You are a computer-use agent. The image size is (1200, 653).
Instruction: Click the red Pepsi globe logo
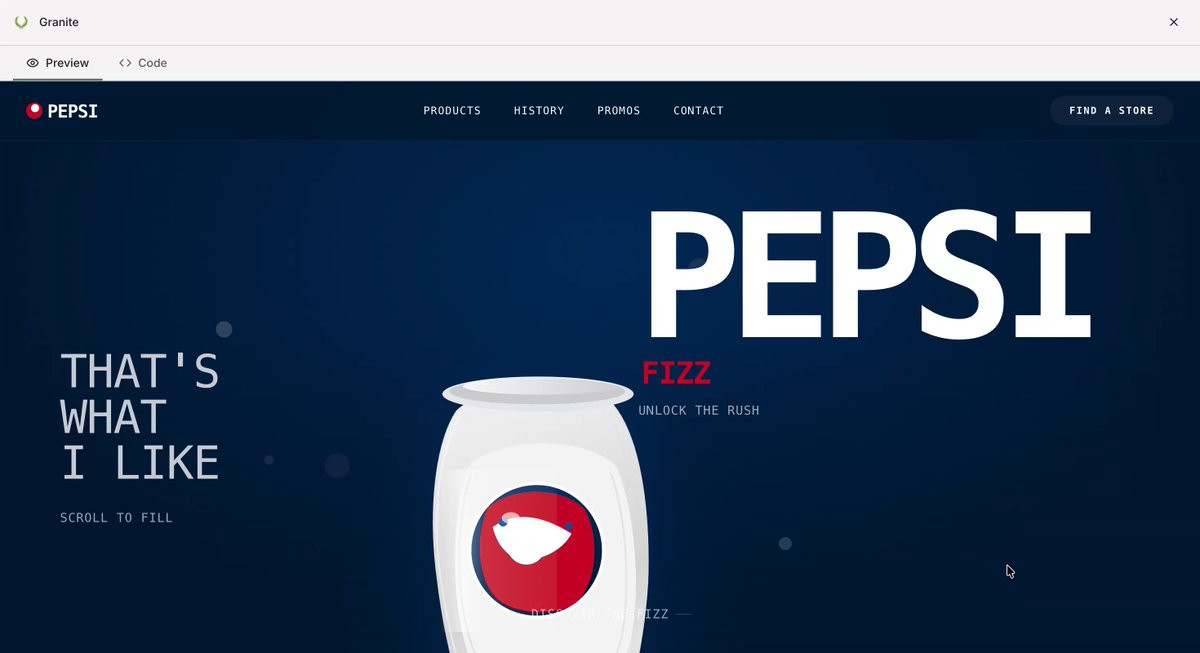pyautogui.click(x=34, y=111)
